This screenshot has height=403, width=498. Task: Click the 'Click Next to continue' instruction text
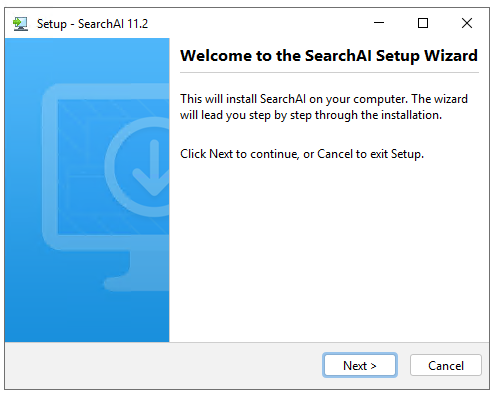(x=302, y=154)
